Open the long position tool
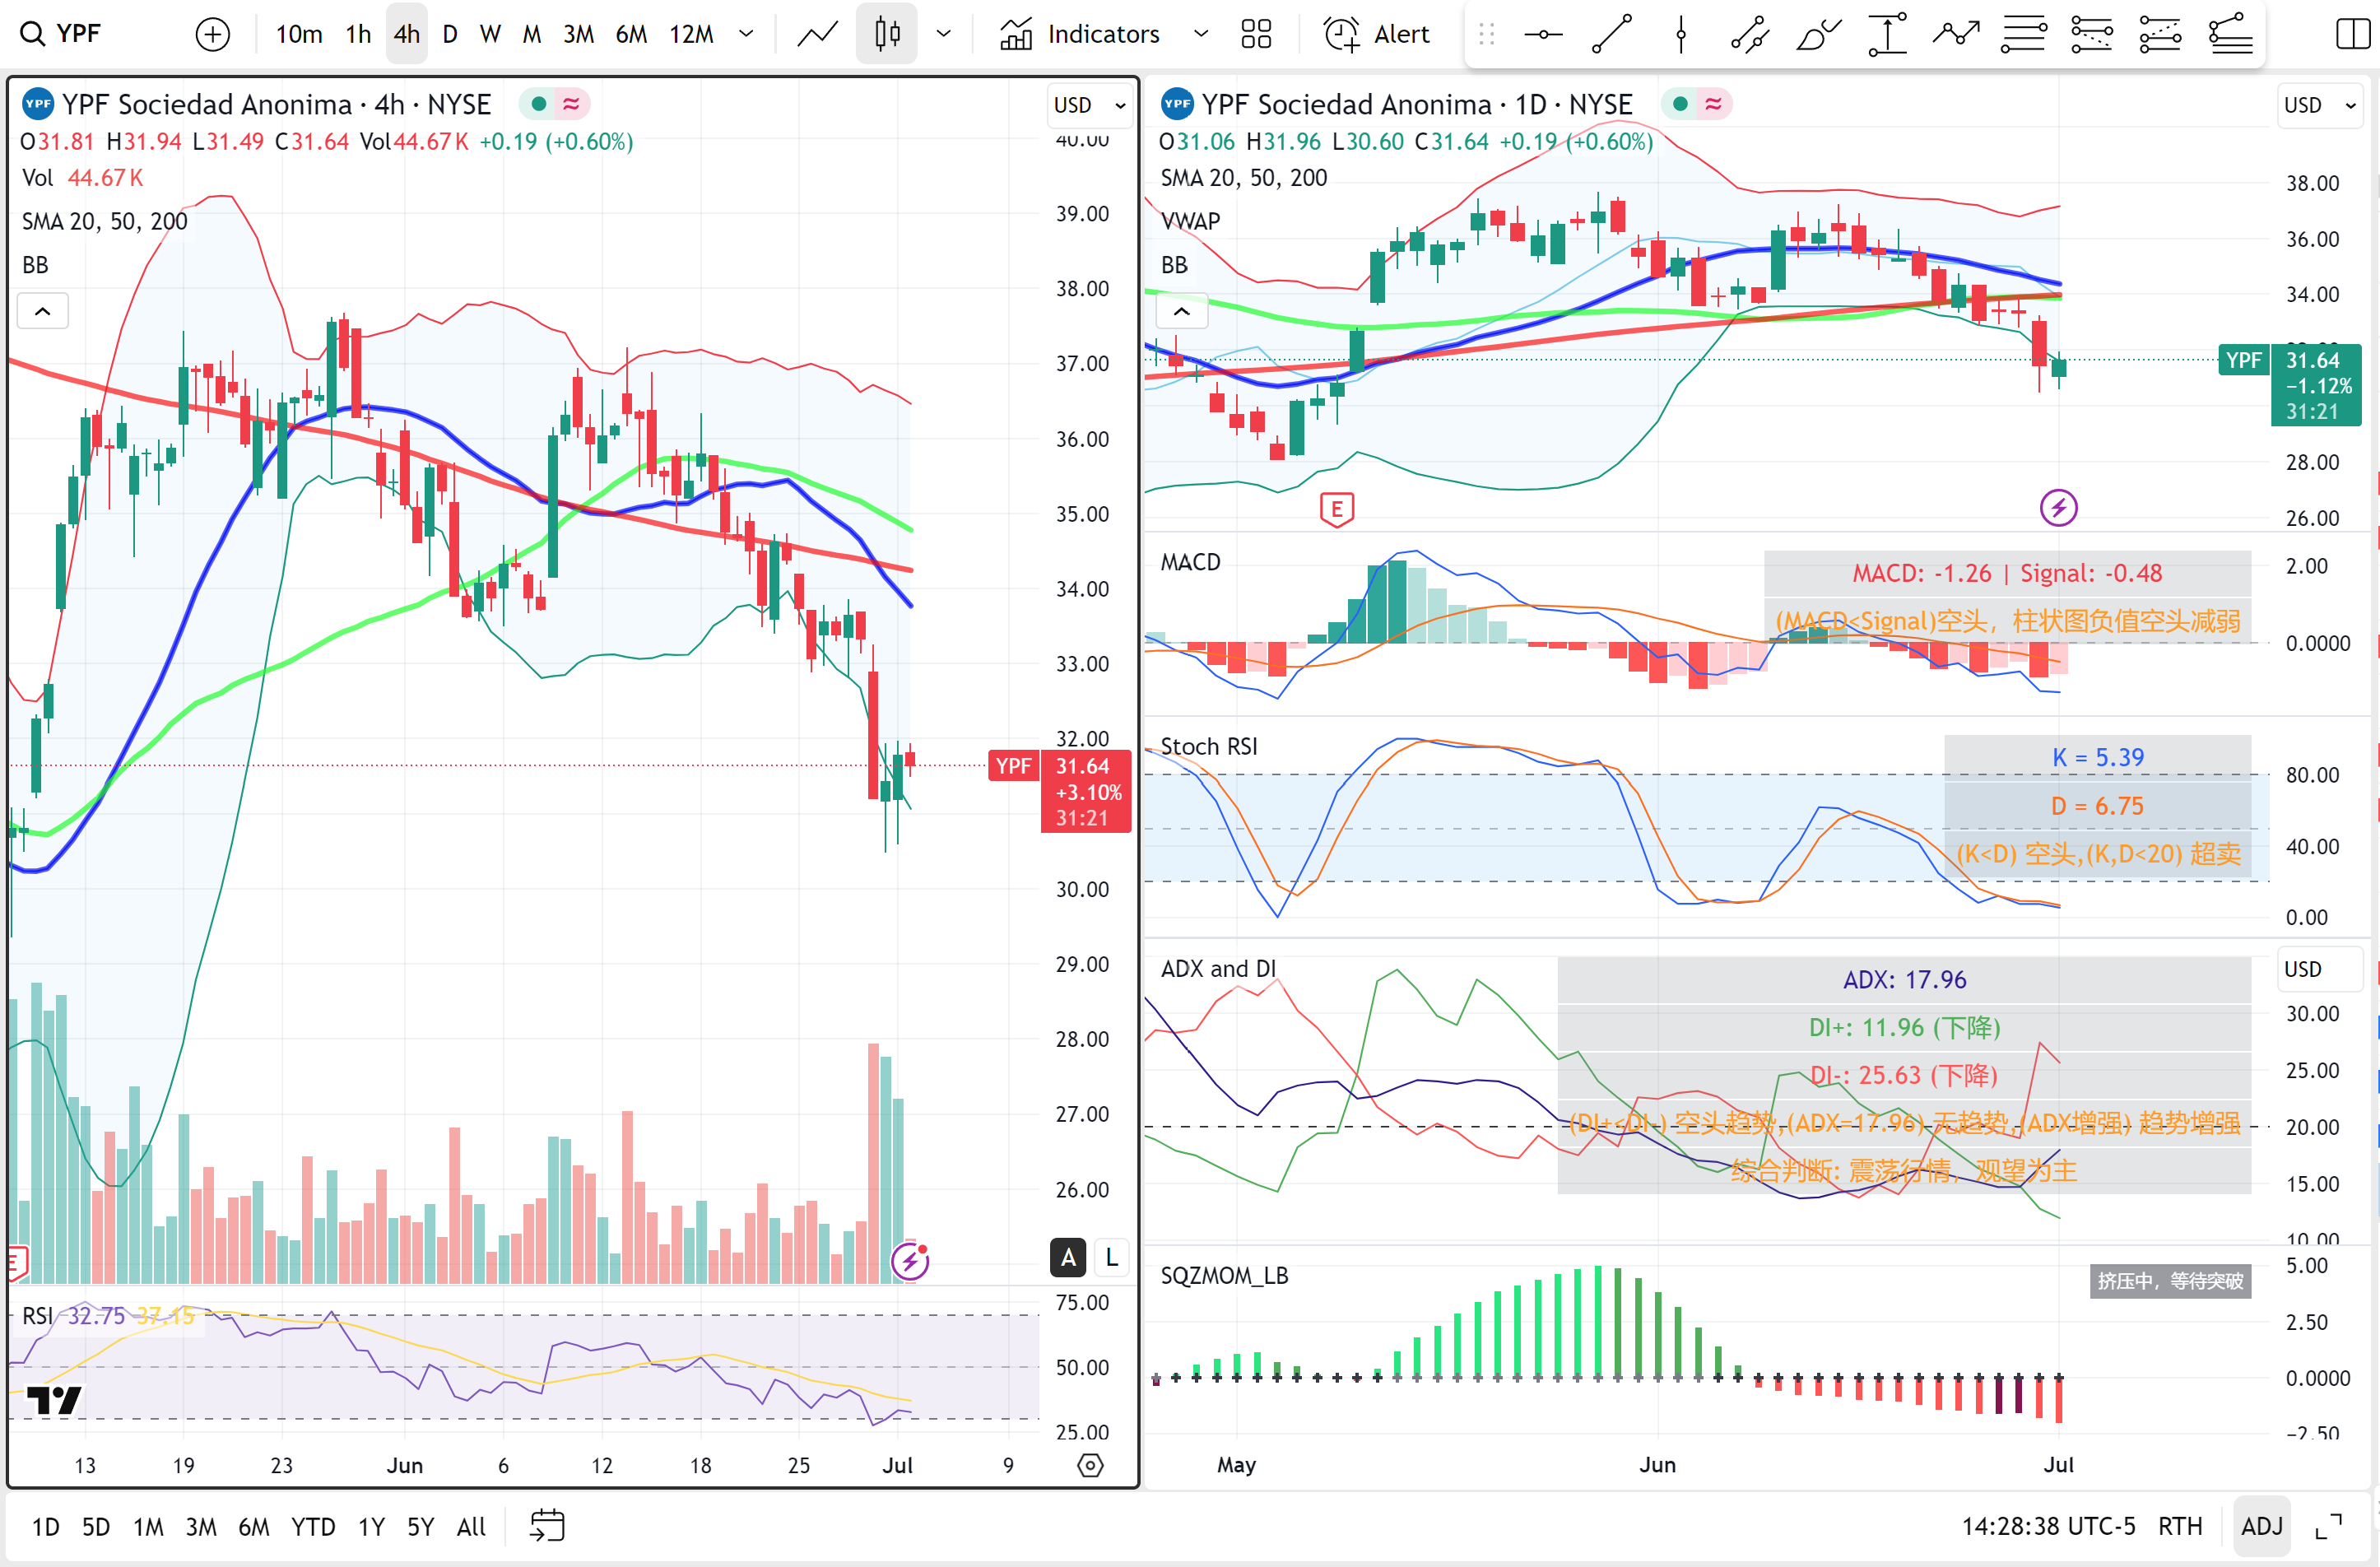Image resolution: width=2380 pixels, height=1567 pixels. (1887, 33)
